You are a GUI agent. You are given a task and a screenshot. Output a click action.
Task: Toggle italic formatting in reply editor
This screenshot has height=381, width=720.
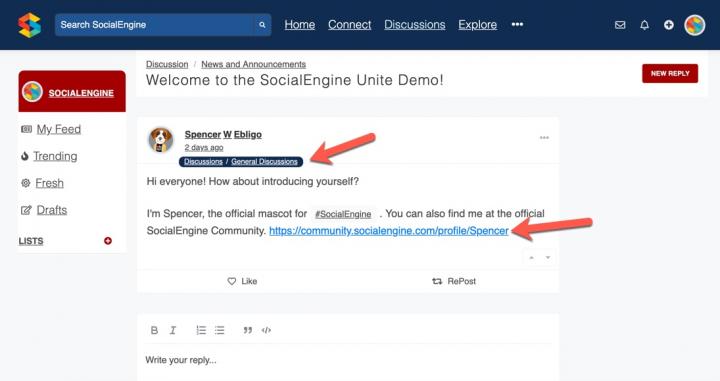click(173, 330)
